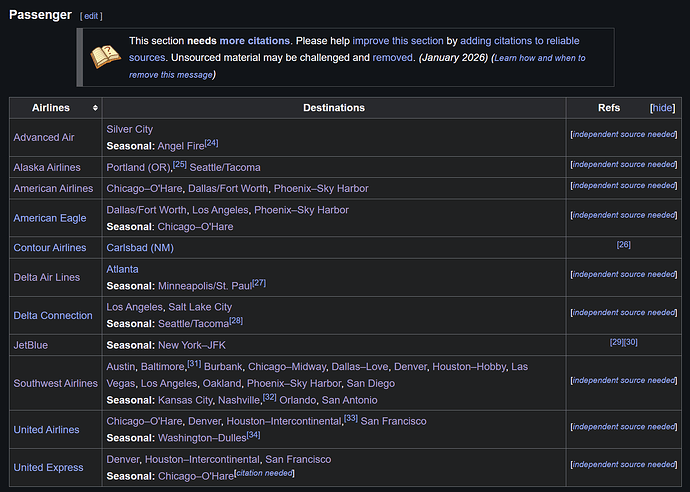
Task: Open footnote reference 34
Action: [253, 435]
